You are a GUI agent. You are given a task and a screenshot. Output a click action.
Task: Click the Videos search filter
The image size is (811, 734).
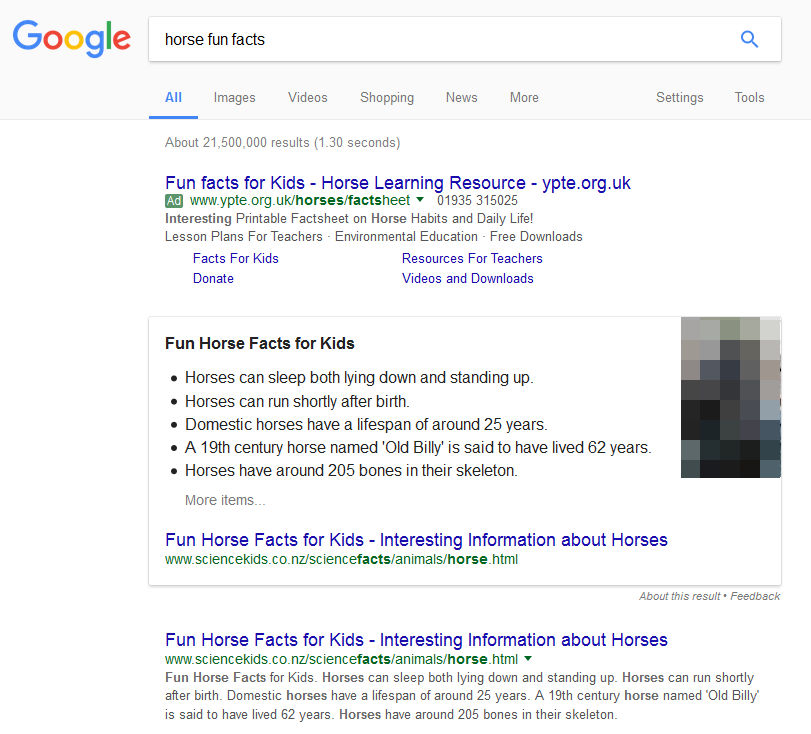coord(307,97)
